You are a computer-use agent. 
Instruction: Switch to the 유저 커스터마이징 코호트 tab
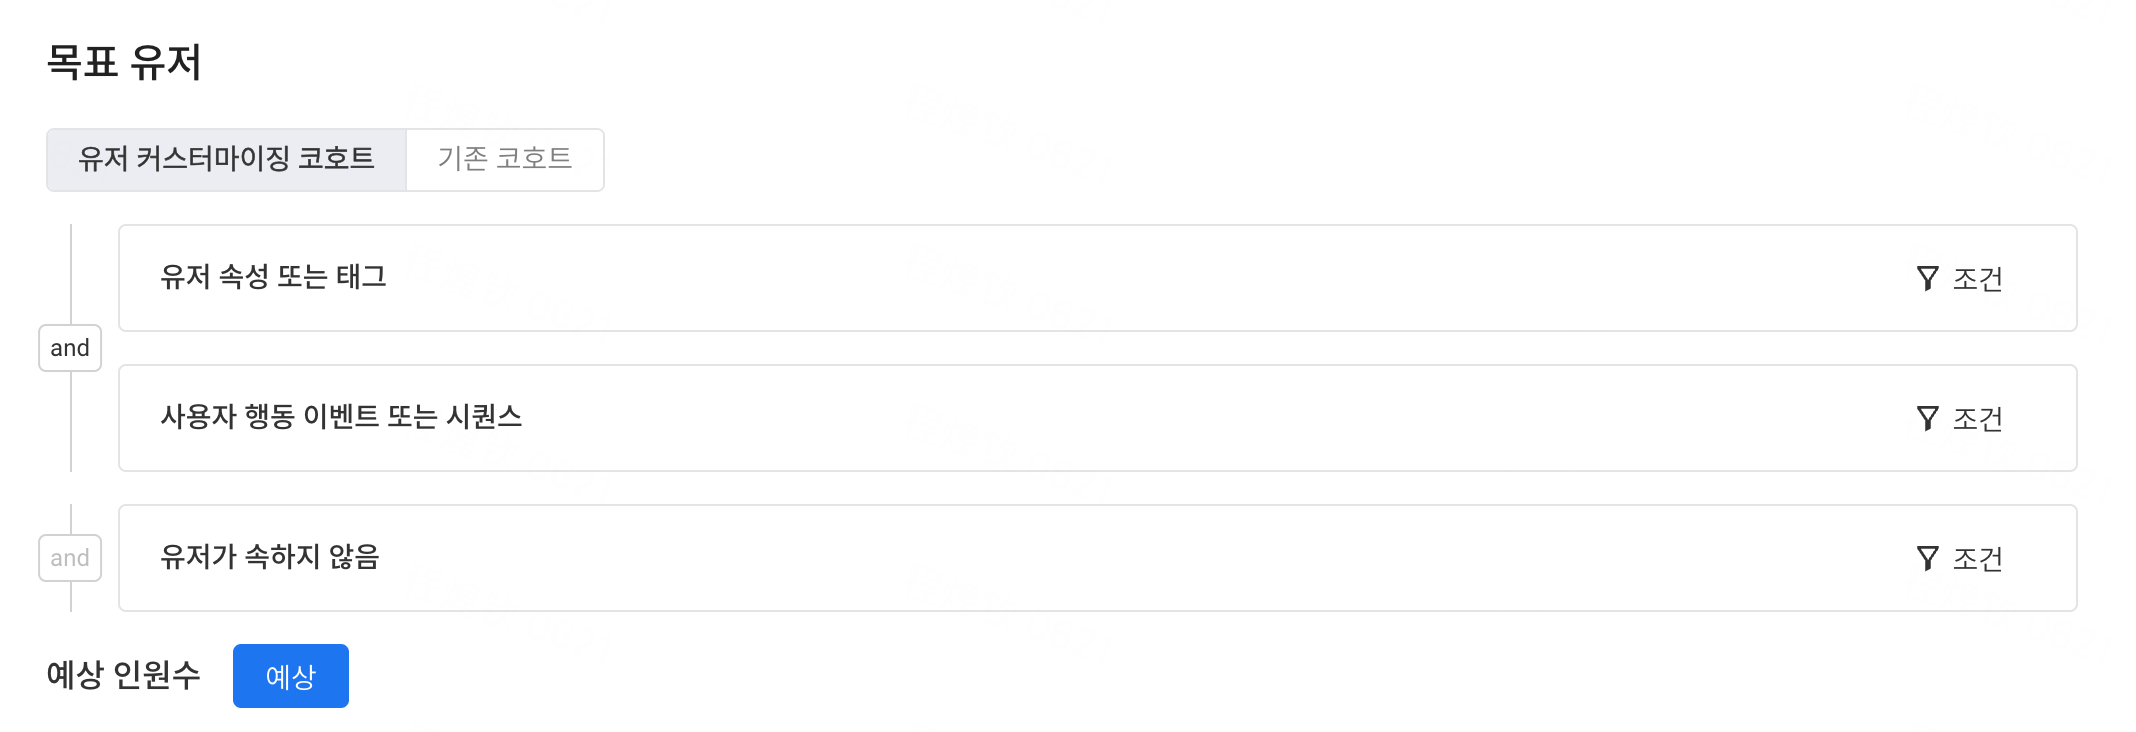pos(226,159)
